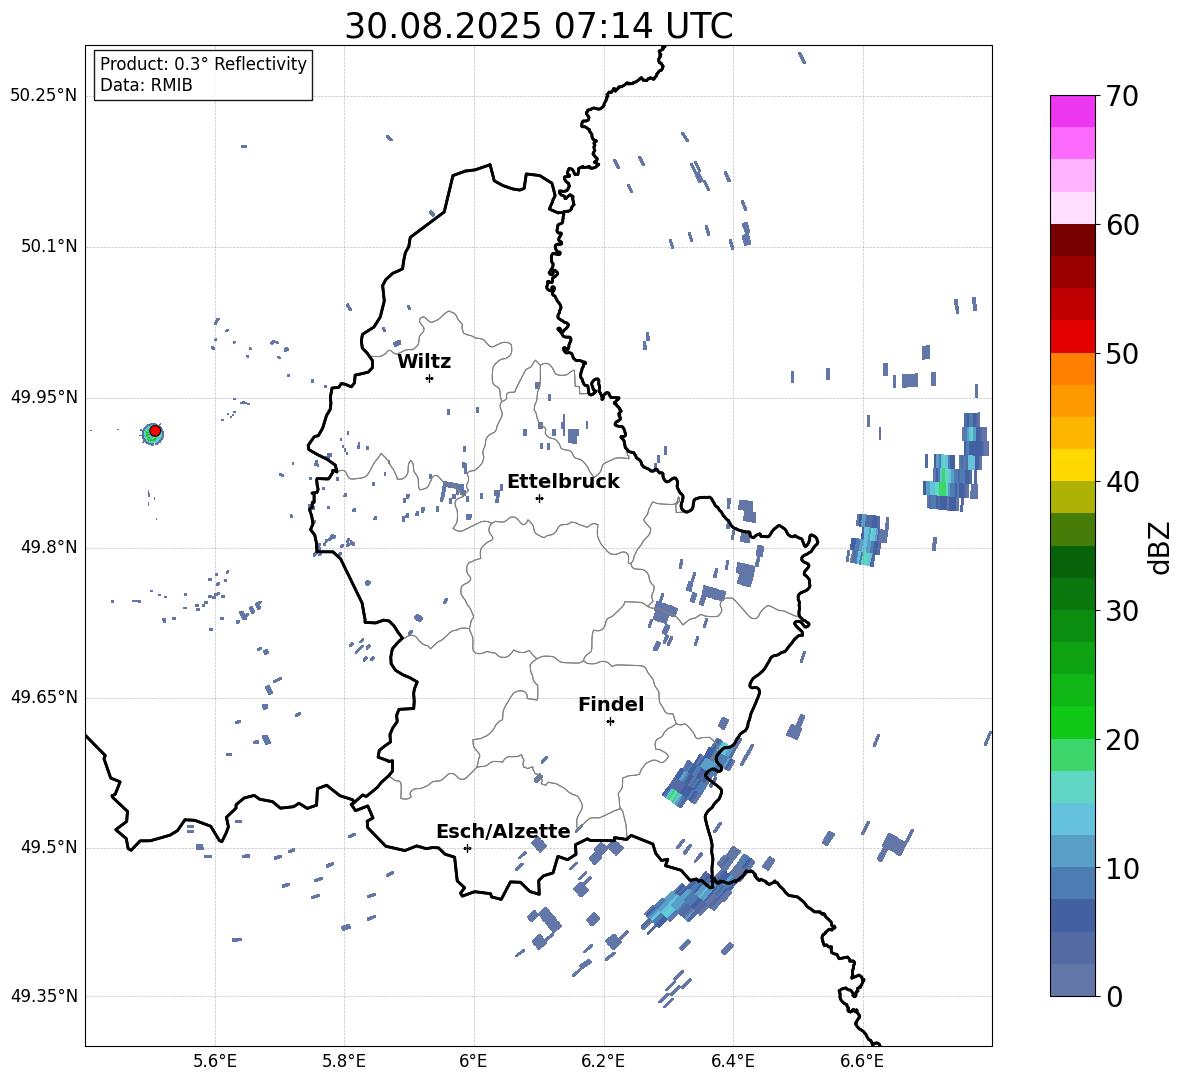Click the 49.95°N latitude label

[x=44, y=397]
